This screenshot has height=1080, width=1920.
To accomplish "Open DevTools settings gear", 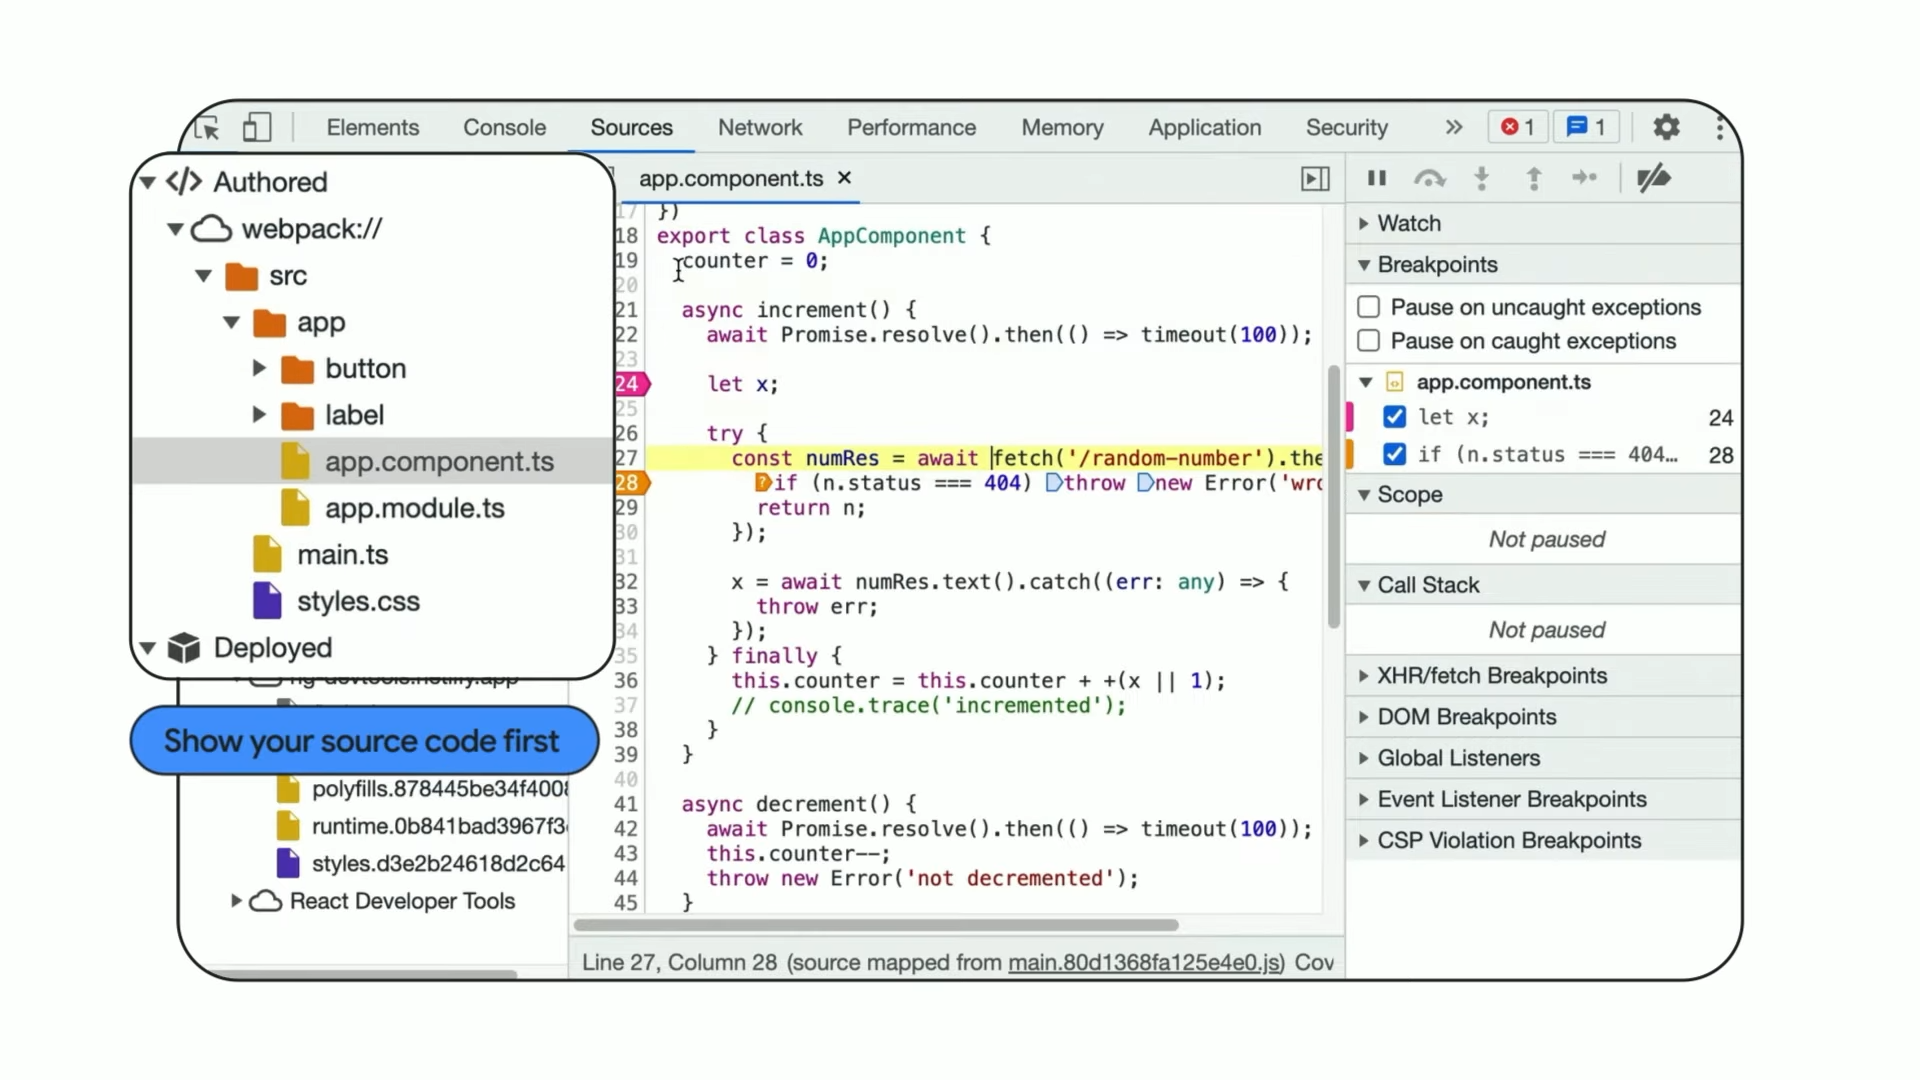I will click(x=1666, y=127).
